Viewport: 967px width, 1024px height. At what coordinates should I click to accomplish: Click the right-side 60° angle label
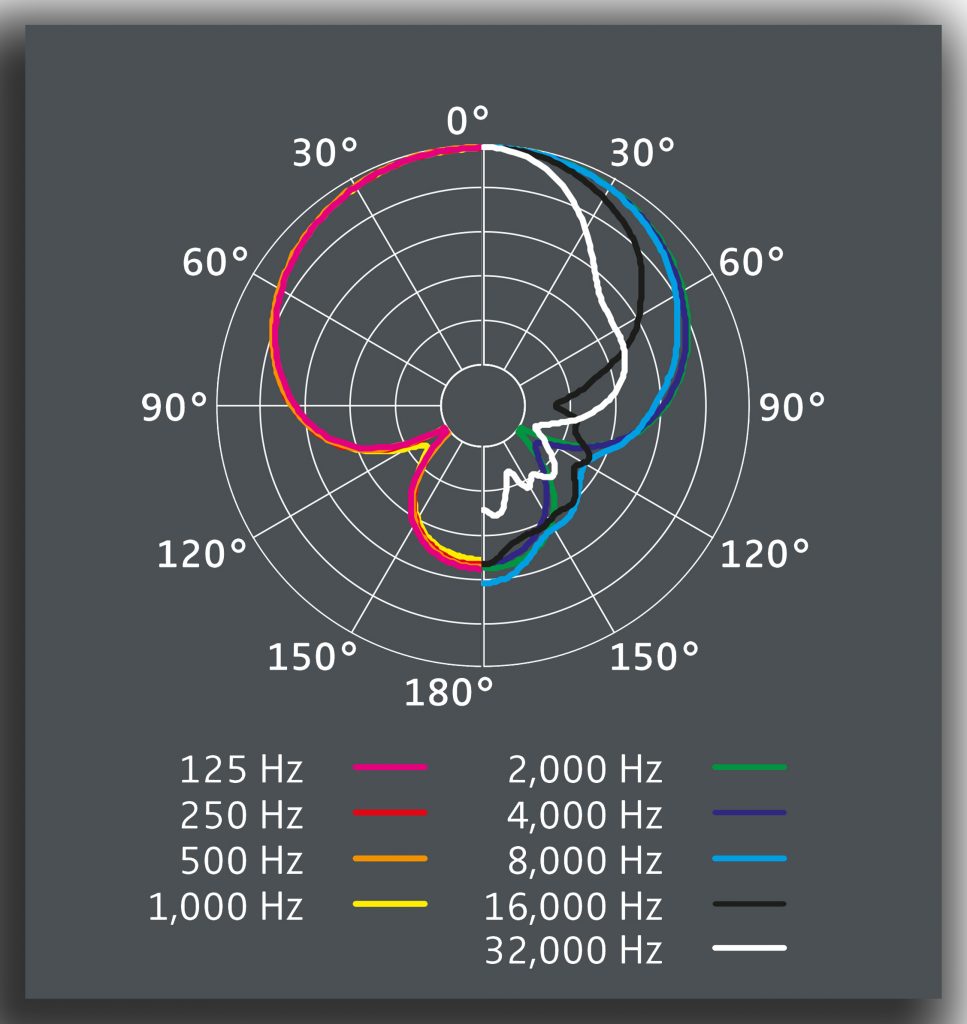coord(751,262)
